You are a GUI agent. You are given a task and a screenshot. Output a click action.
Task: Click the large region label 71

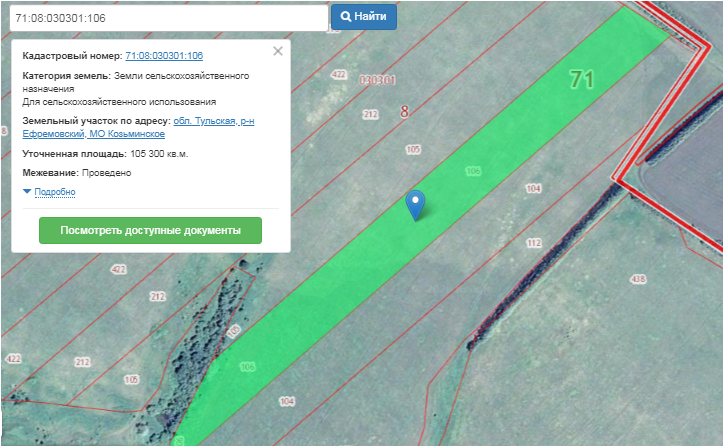click(x=582, y=79)
